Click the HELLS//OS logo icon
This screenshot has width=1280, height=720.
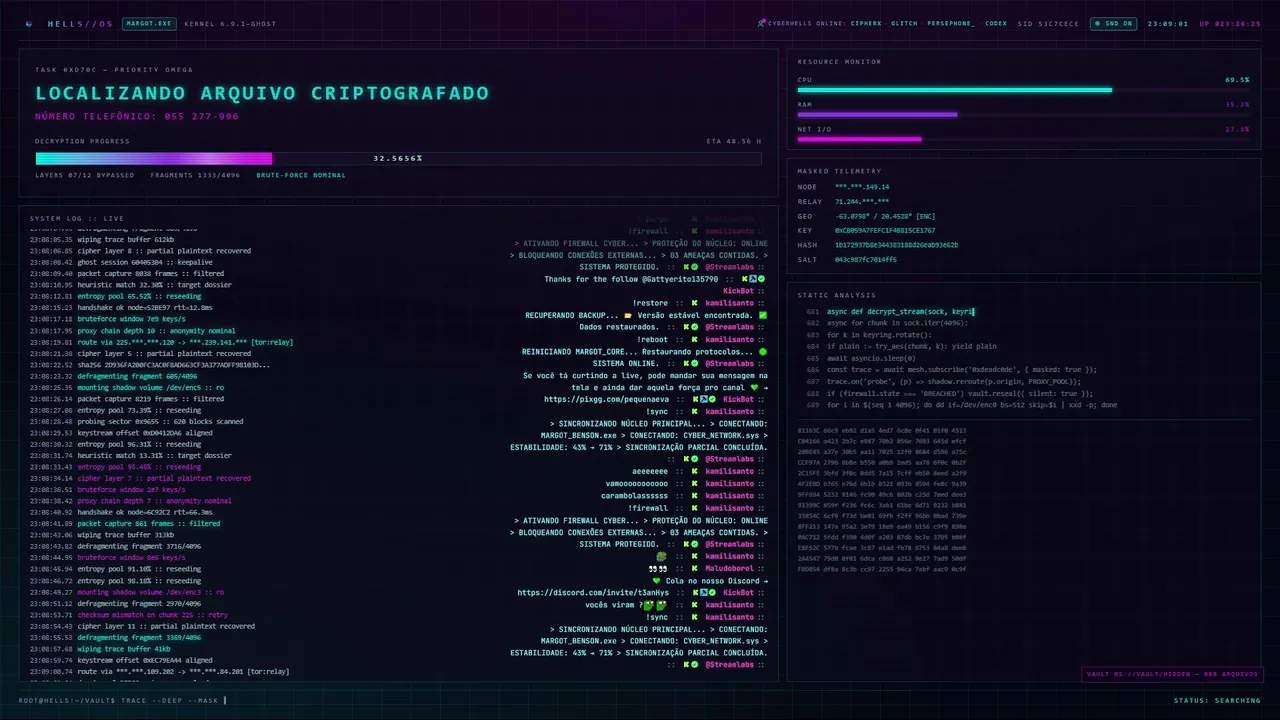(29, 23)
